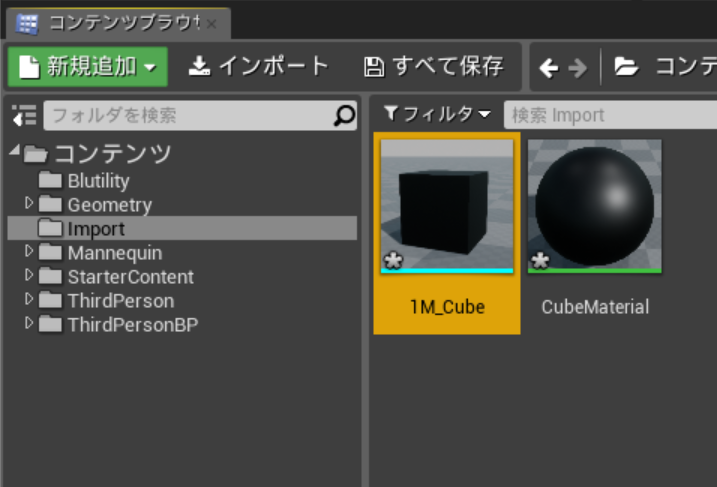This screenshot has width=717, height=487.
Task: Expand the Geometry folder arrow
Action: coord(29,203)
